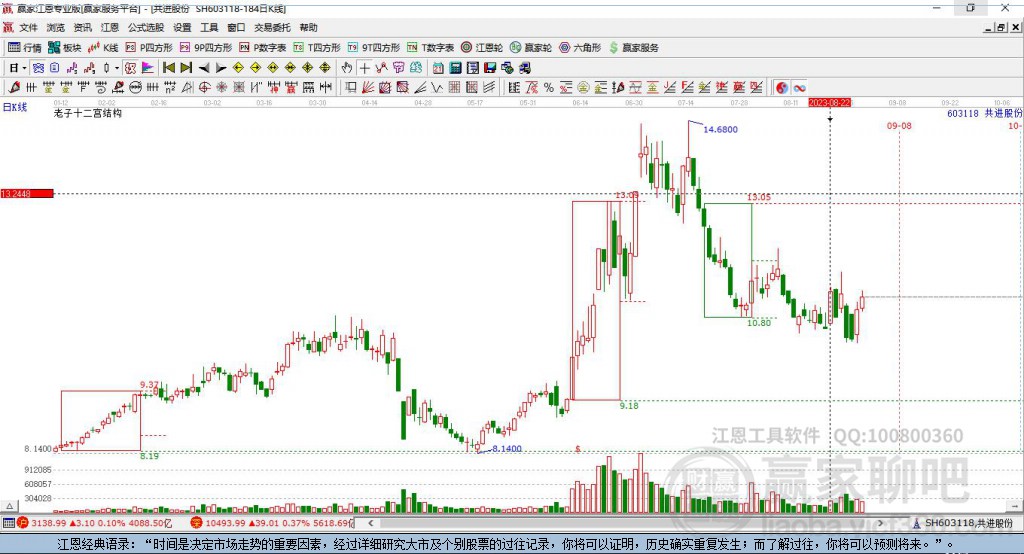Click the 603118 共进股份 stock title
This screenshot has height=554, width=1024.
pos(984,113)
